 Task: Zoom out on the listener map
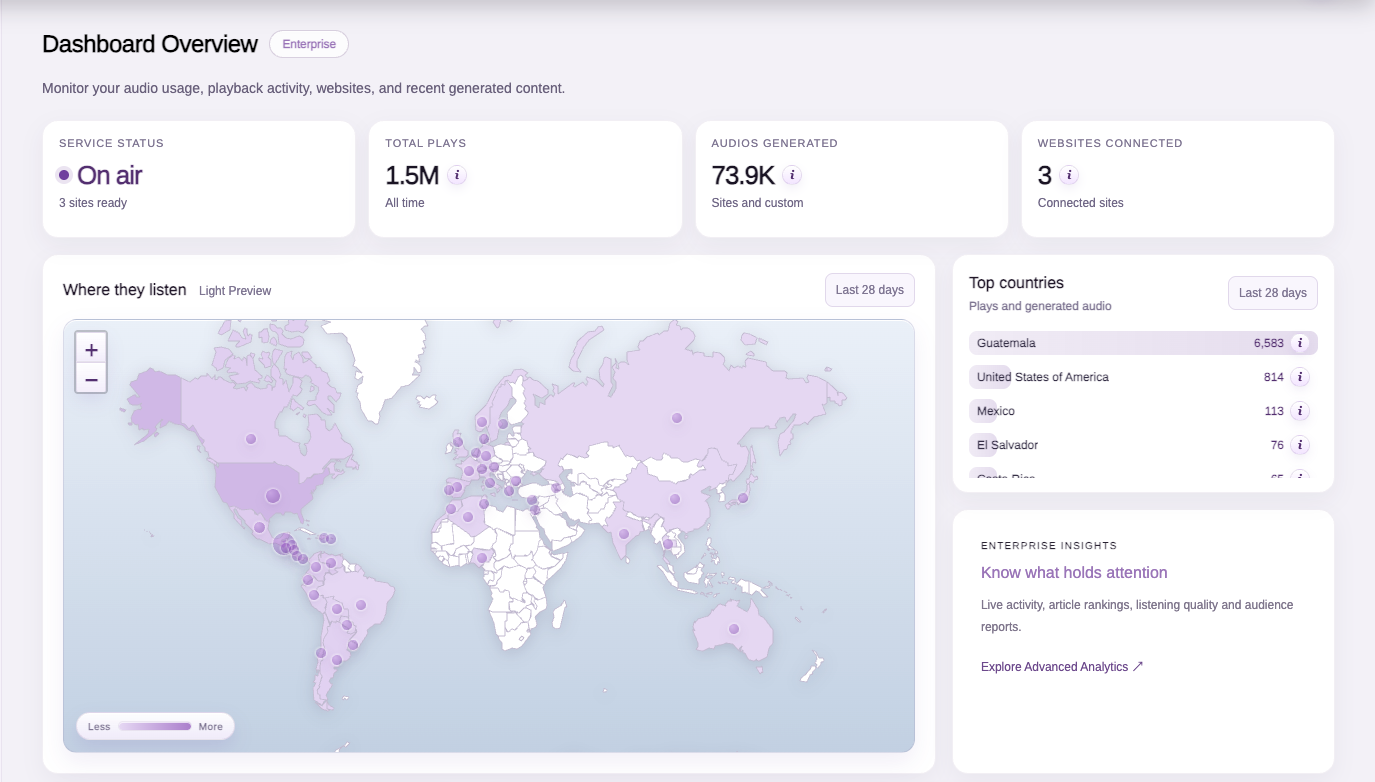point(91,378)
